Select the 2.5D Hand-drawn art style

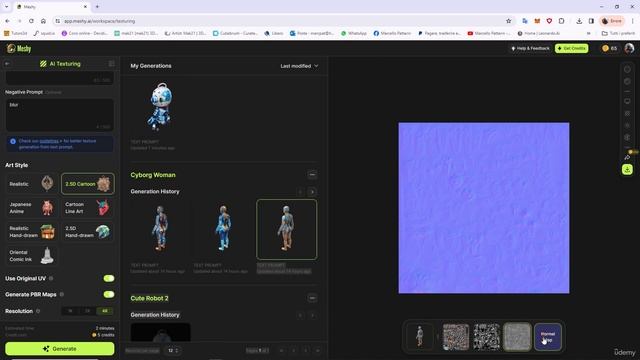(x=88, y=232)
